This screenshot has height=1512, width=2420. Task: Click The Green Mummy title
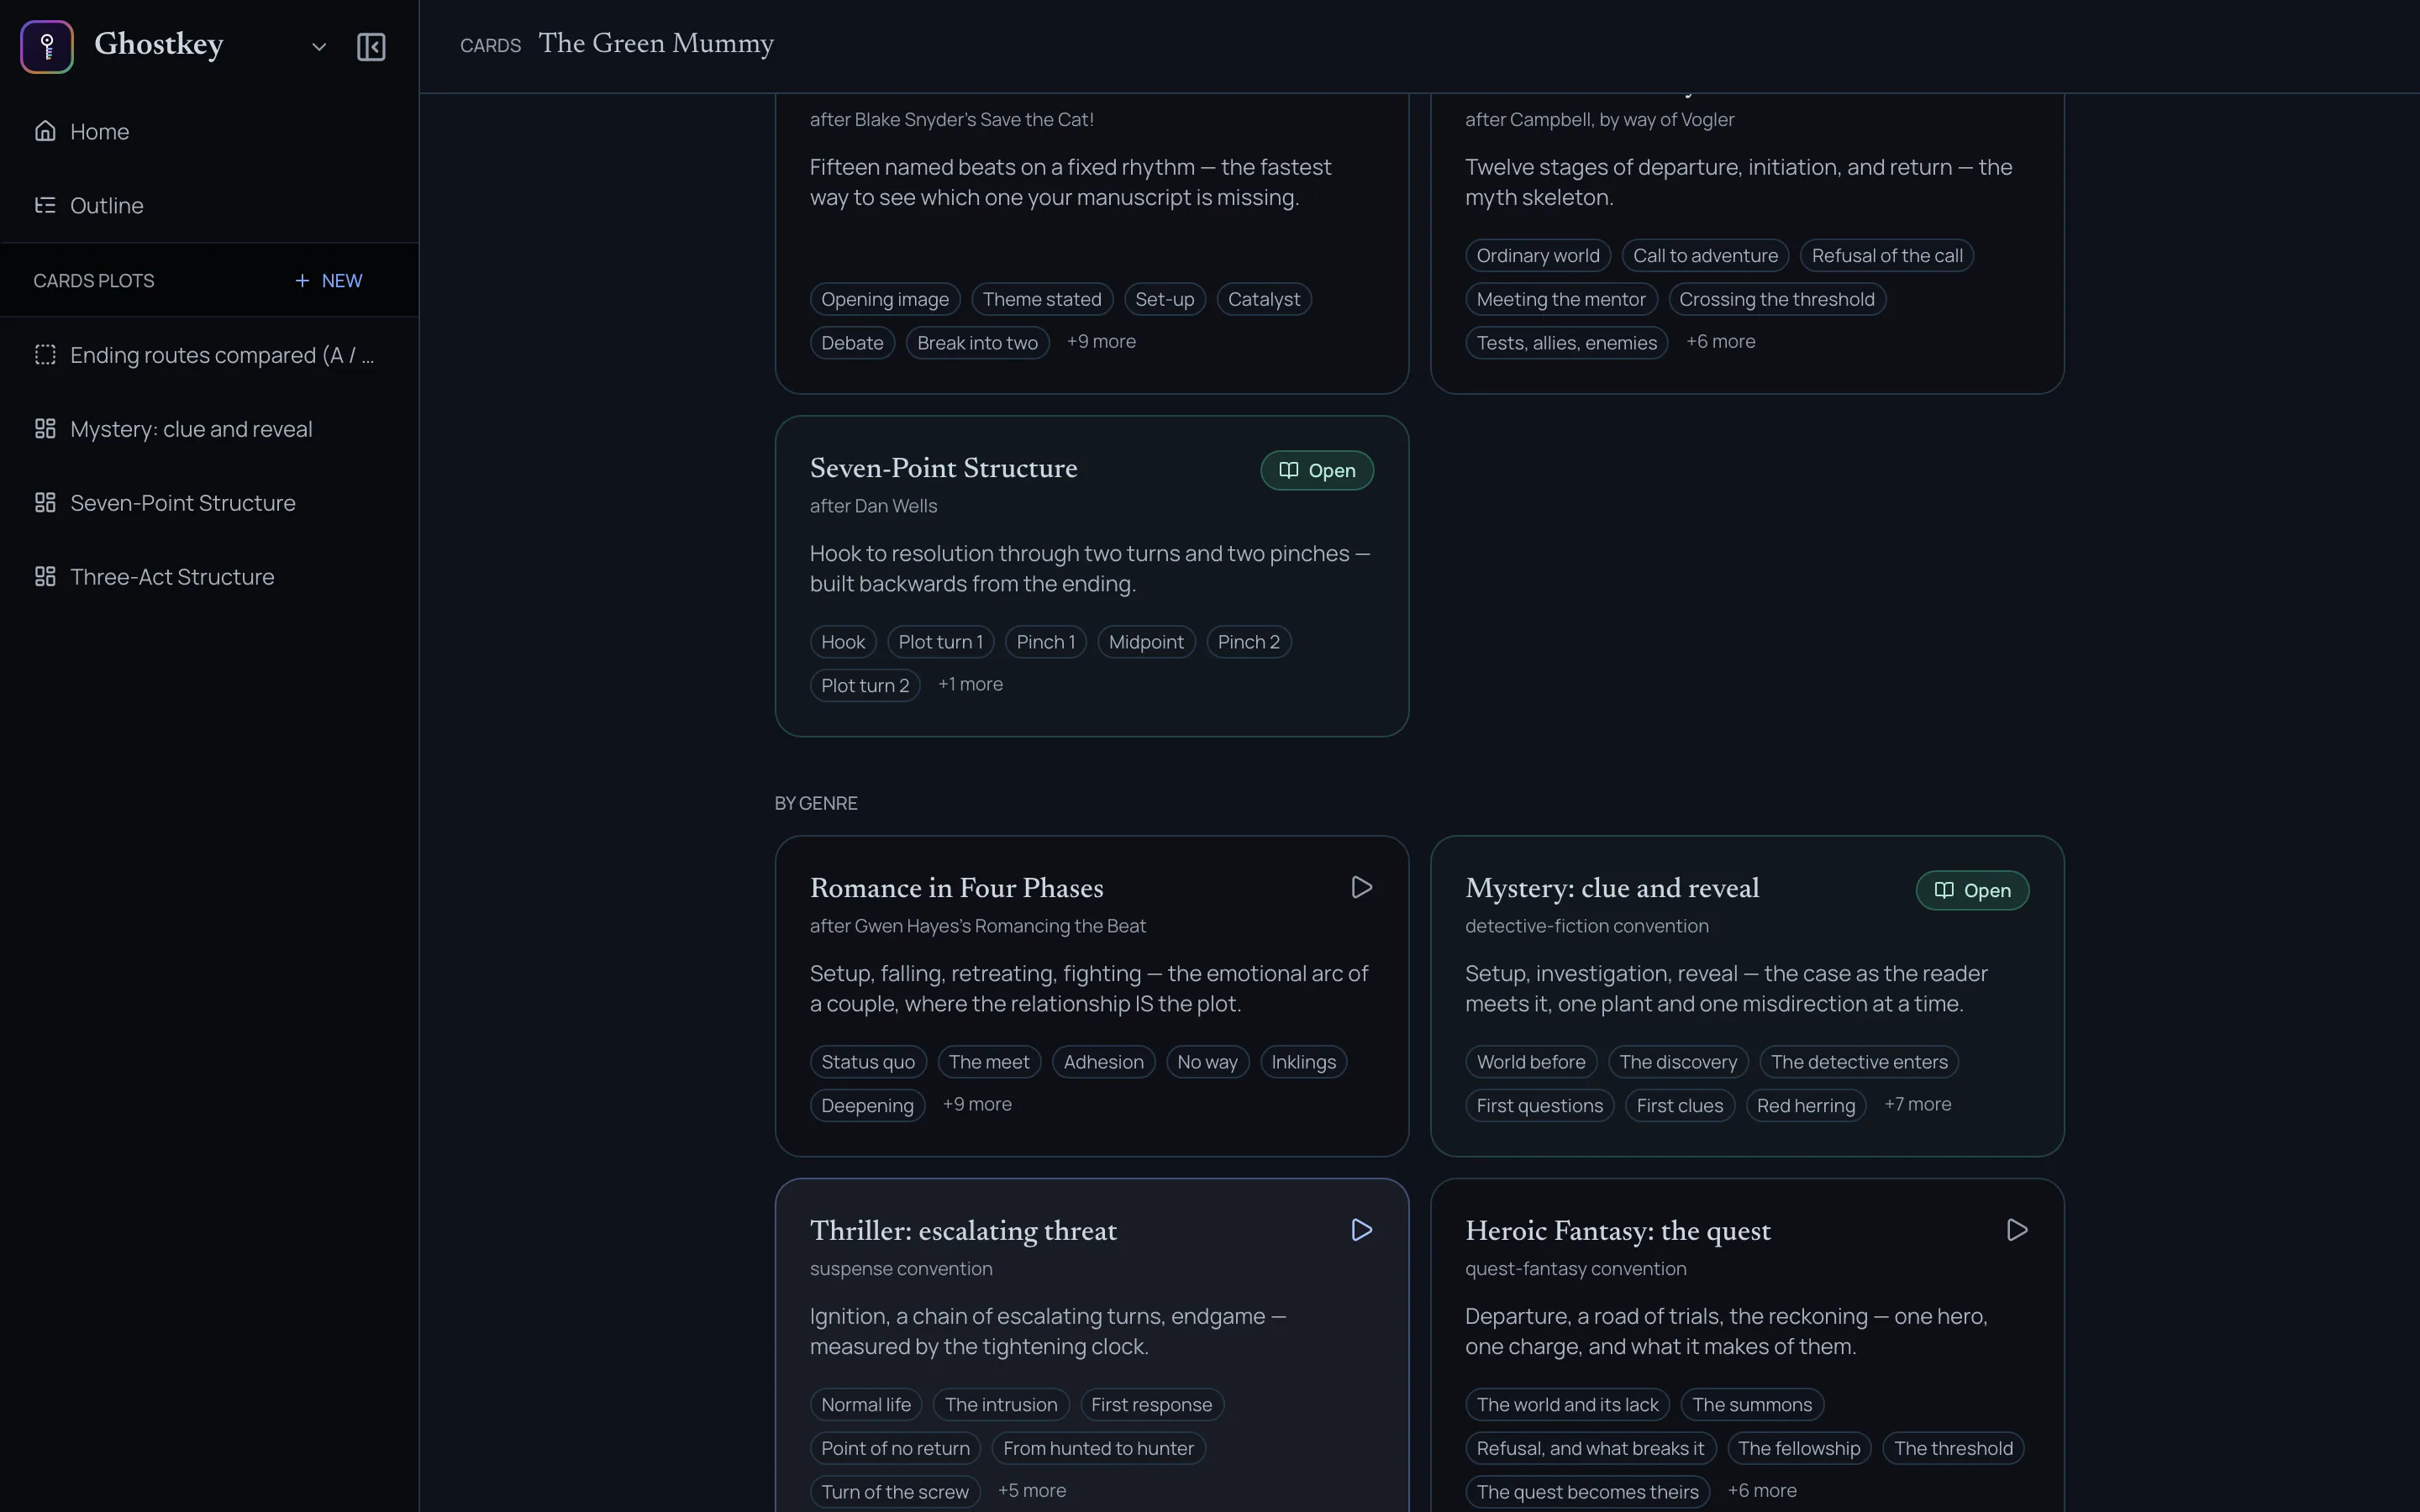click(656, 44)
